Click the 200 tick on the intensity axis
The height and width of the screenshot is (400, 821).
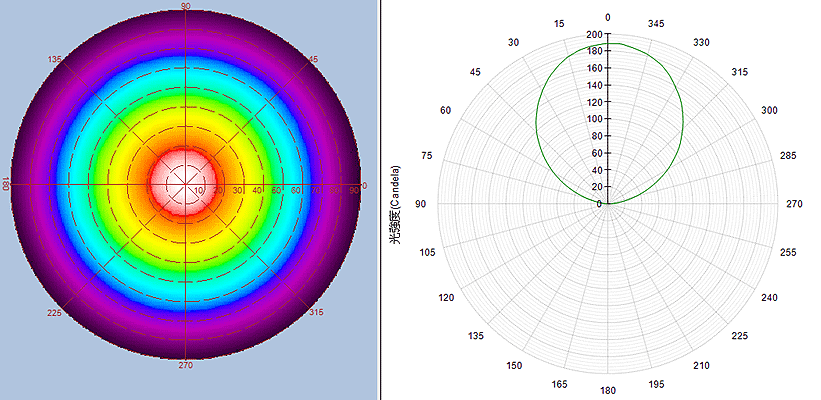(x=594, y=35)
